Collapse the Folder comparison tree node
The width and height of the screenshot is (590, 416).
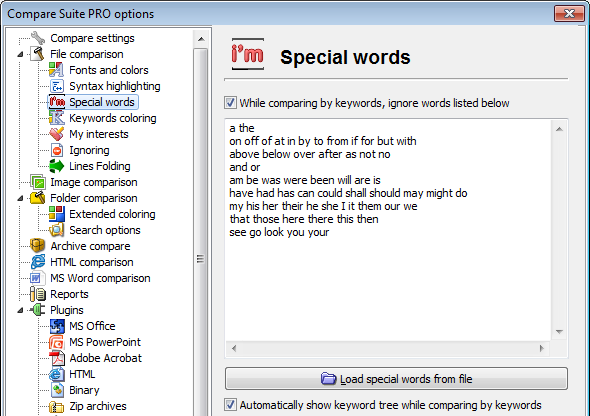click(21, 198)
